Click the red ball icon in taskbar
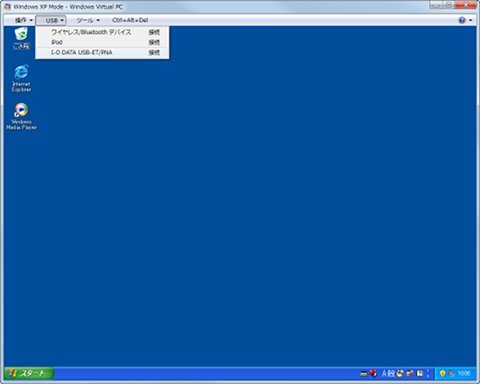This screenshot has height=384, width=480. pyautogui.click(x=373, y=373)
